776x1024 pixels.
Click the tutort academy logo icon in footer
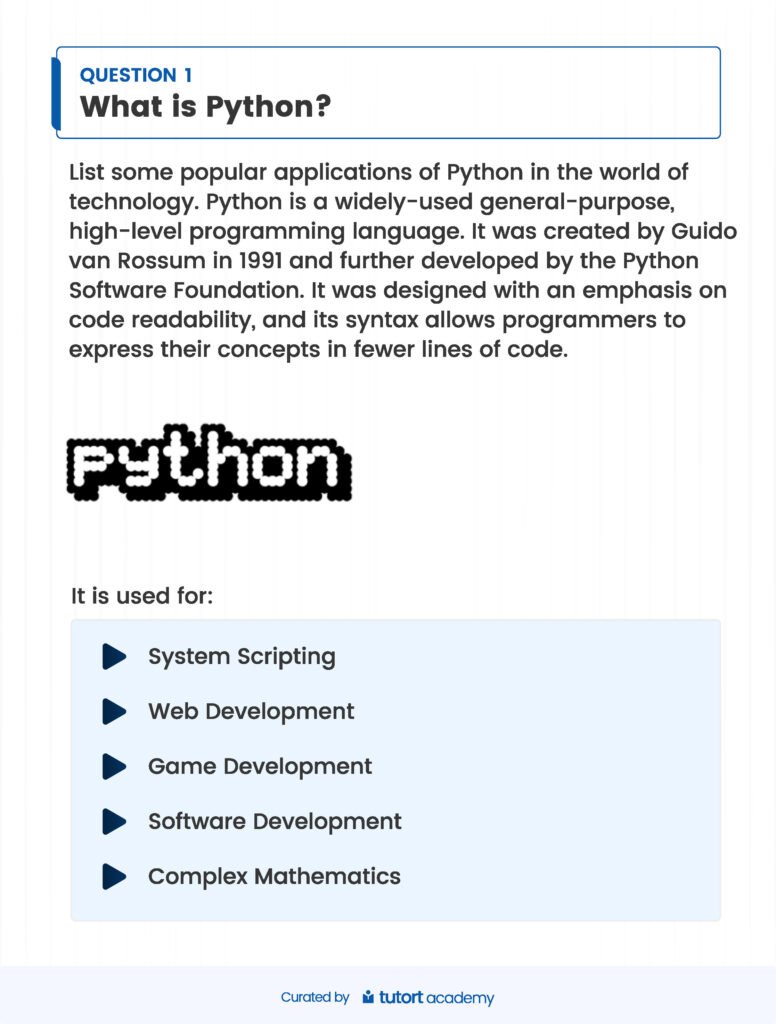click(x=368, y=997)
